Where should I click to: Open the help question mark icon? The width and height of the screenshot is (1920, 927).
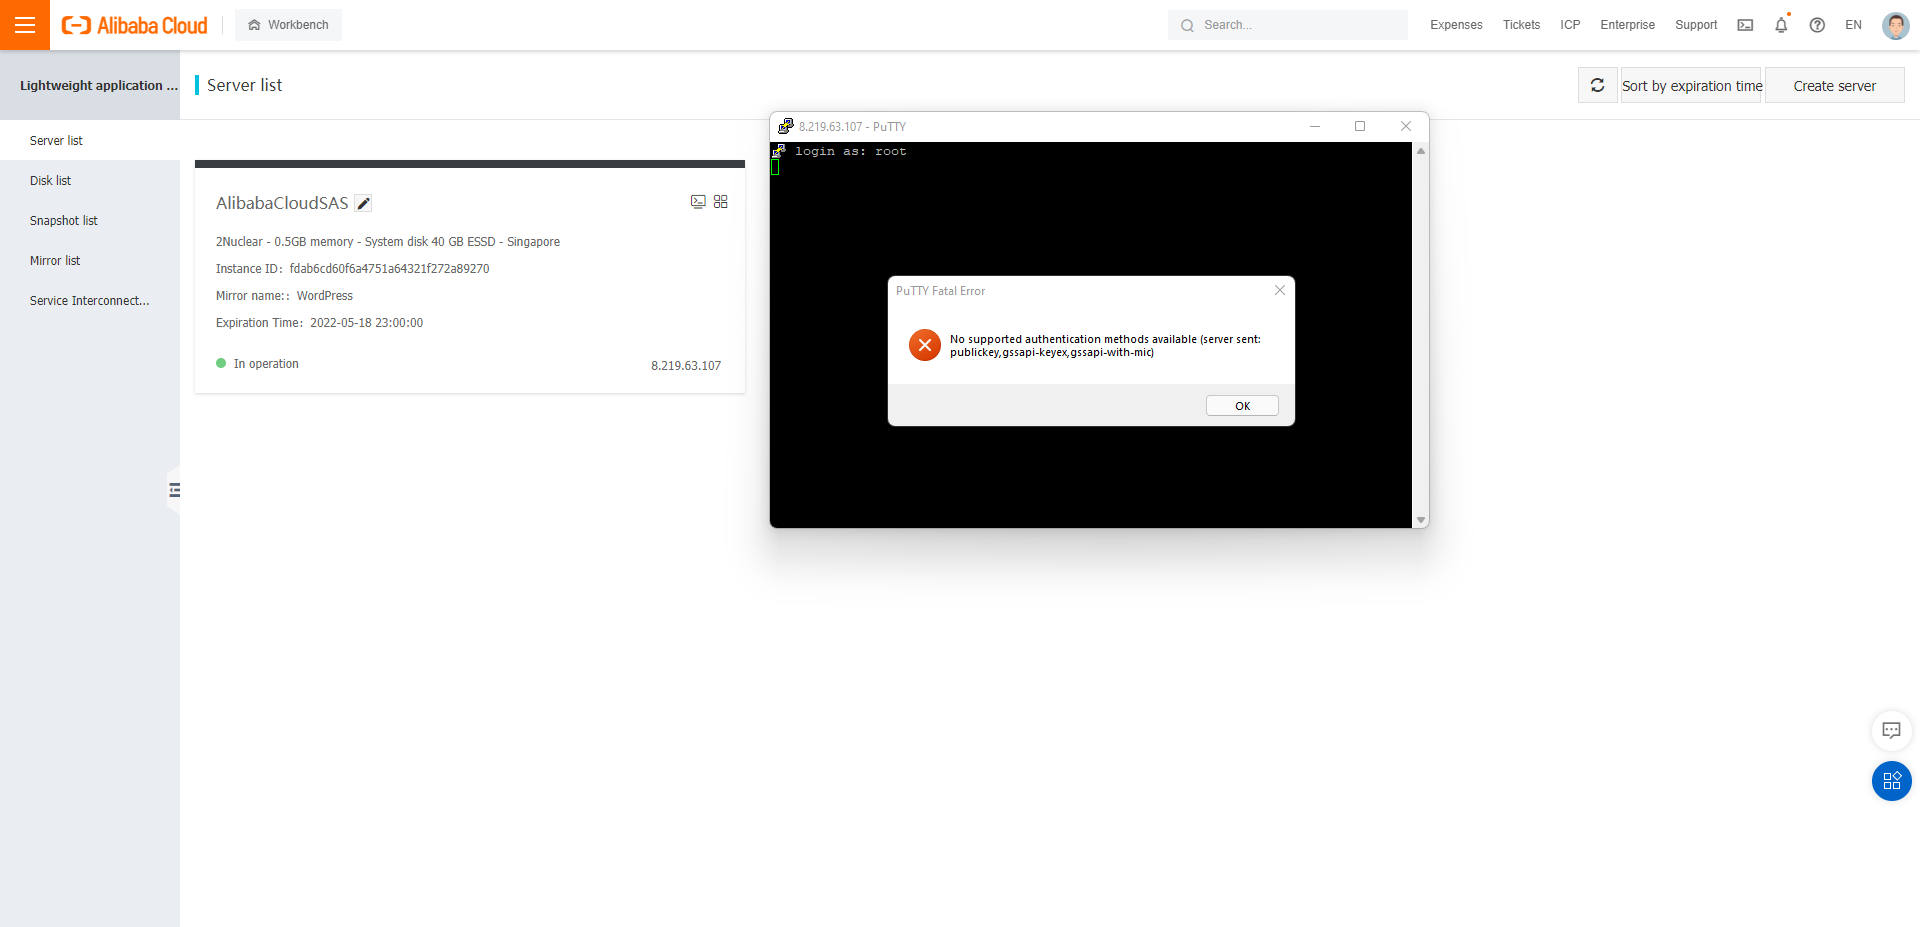pos(1817,25)
